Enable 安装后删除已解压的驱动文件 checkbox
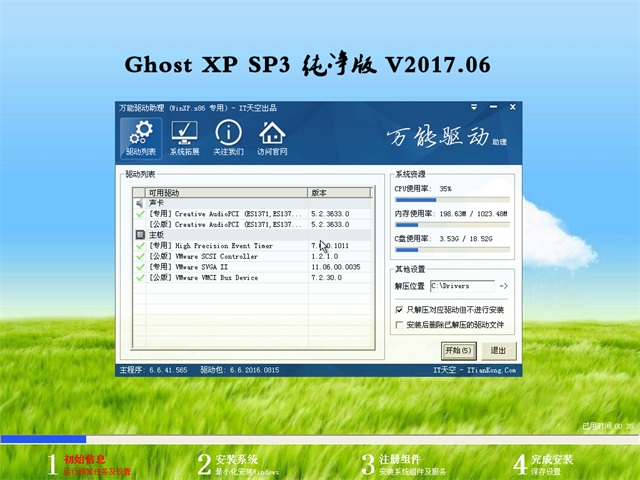 (x=399, y=325)
